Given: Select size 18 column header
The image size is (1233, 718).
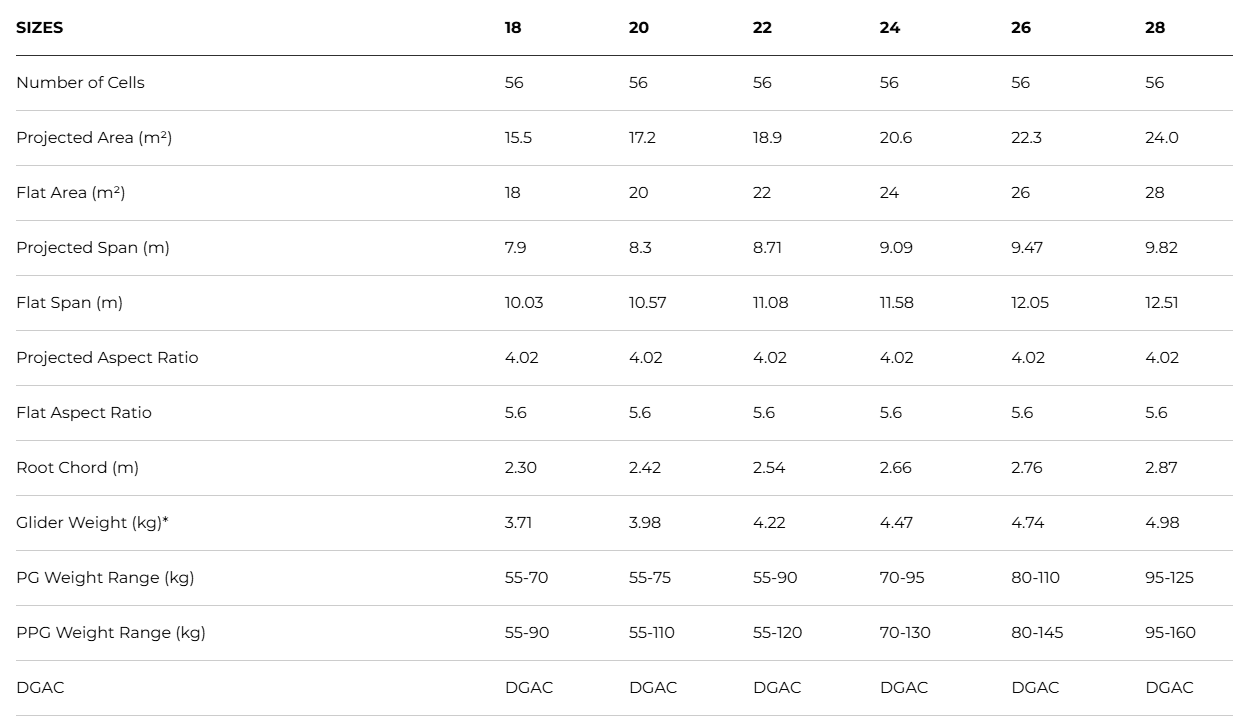Looking at the screenshot, I should click(x=512, y=28).
